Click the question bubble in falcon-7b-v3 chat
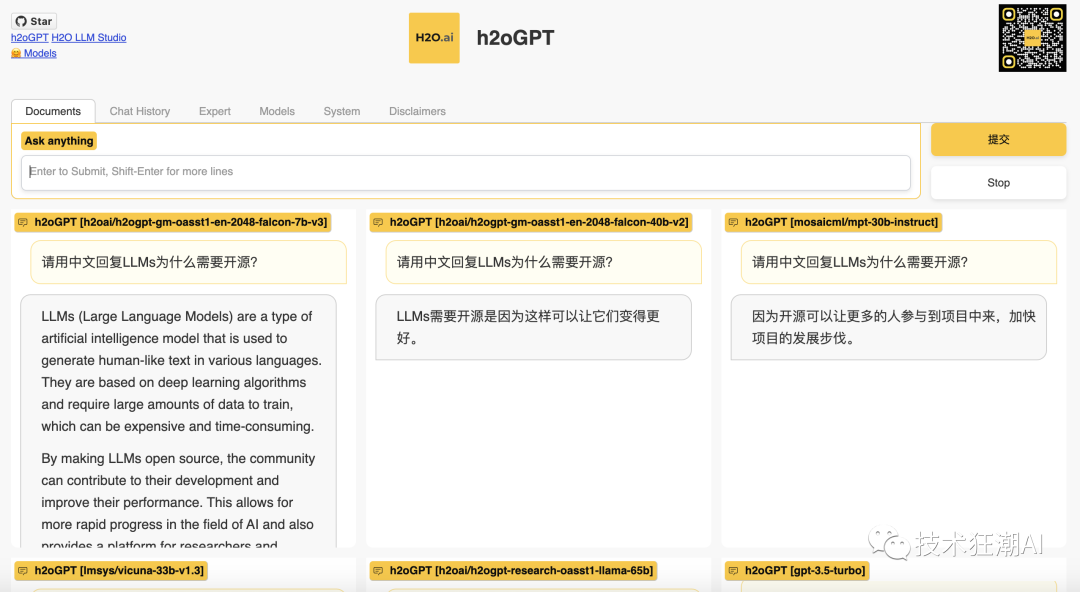Viewport: 1080px width, 592px height. 189,262
